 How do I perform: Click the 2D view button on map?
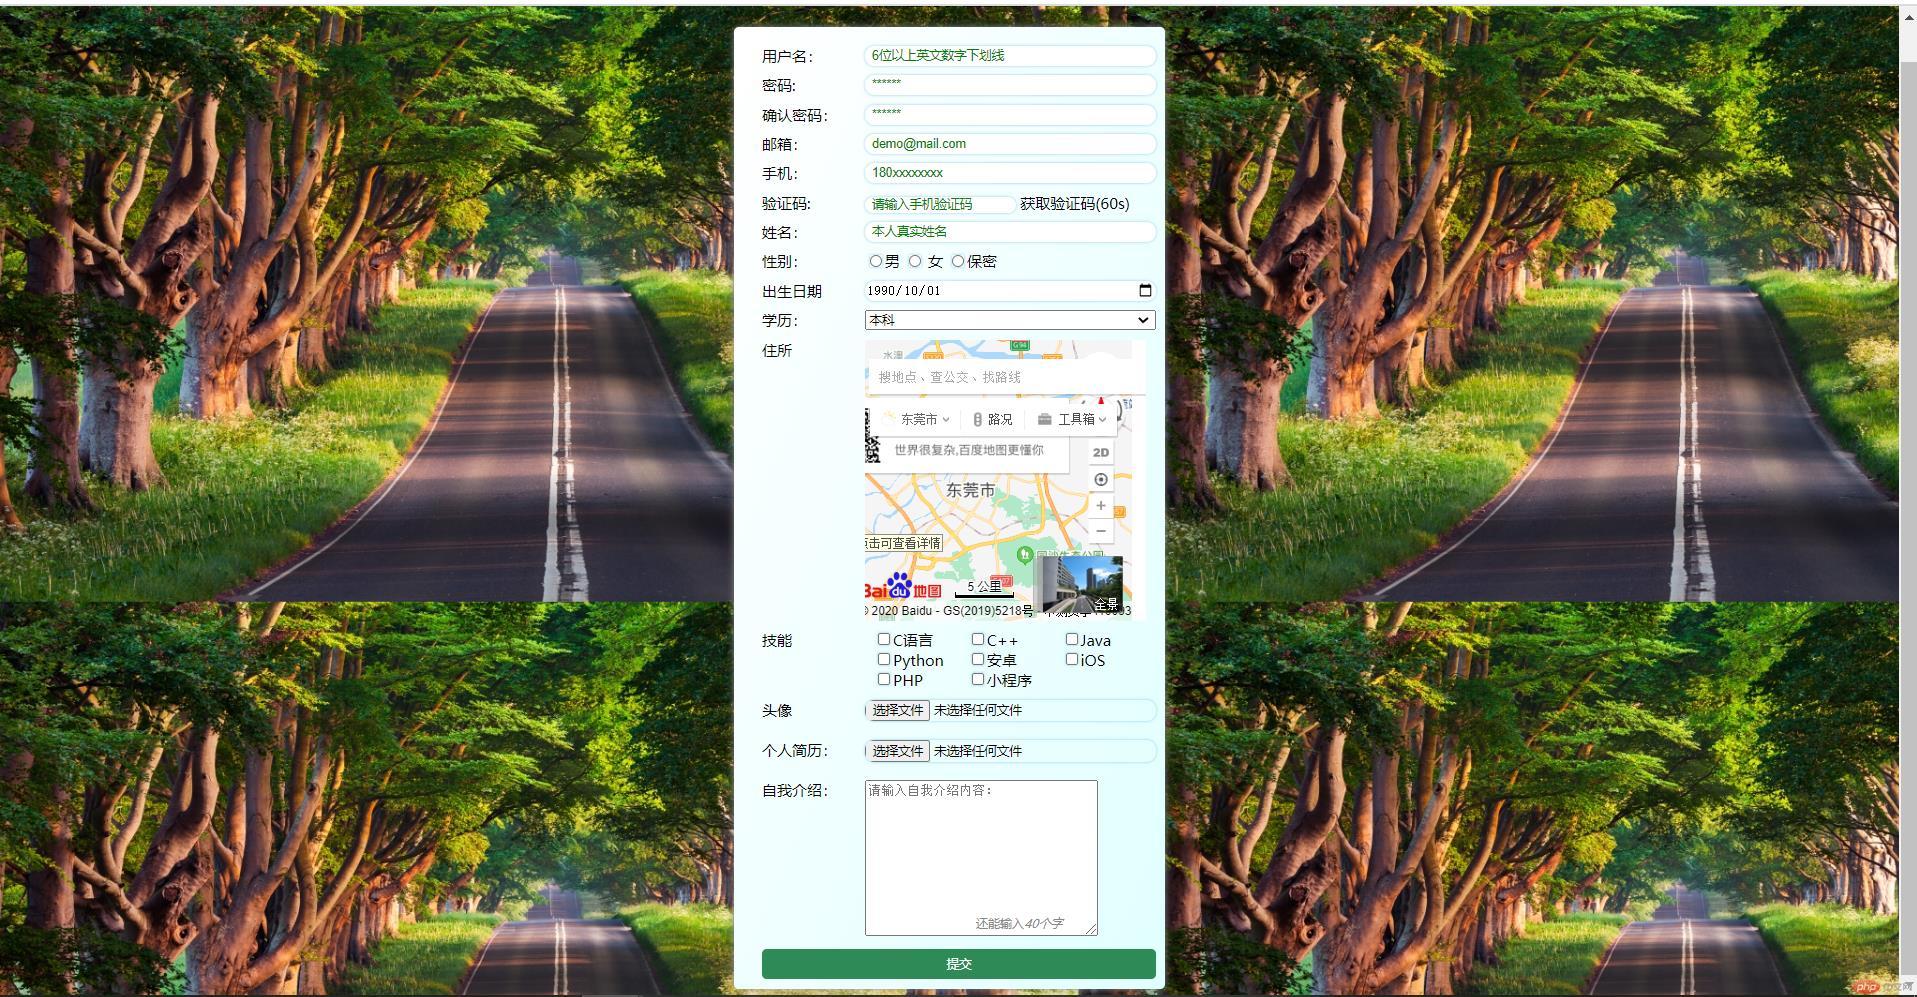(x=1100, y=452)
